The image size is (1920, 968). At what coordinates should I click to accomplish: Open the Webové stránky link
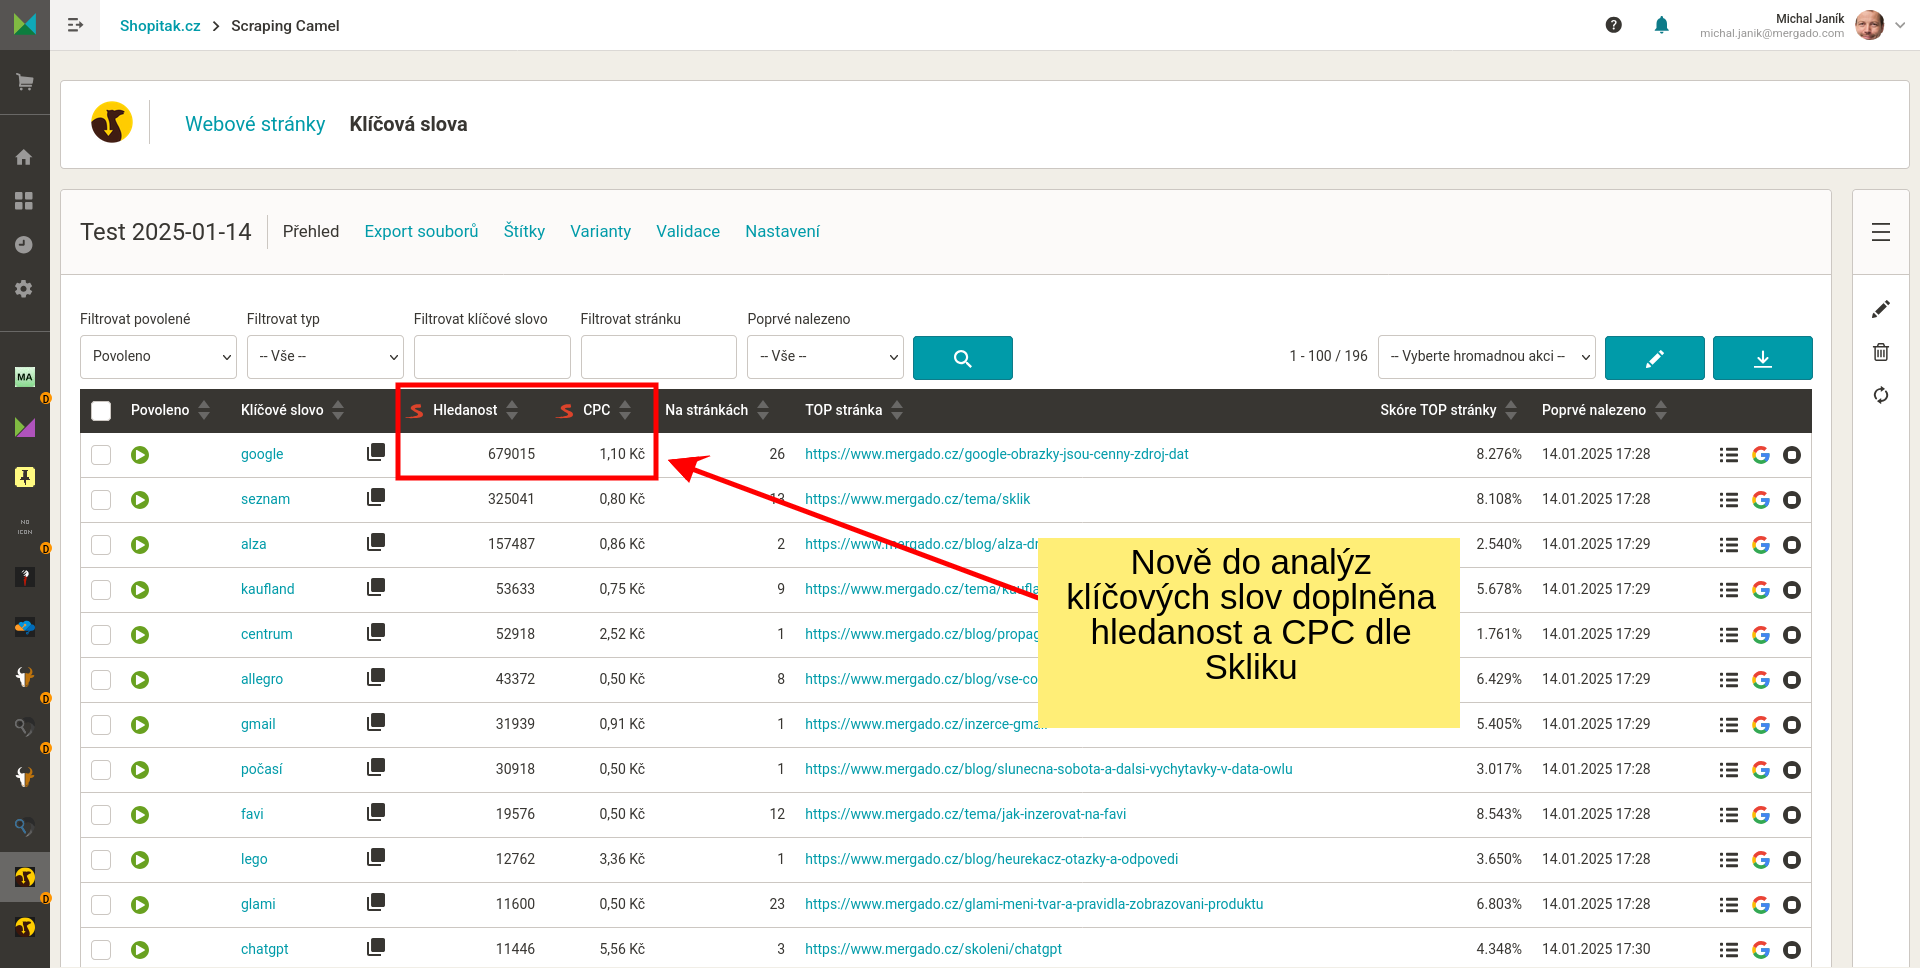tap(255, 124)
